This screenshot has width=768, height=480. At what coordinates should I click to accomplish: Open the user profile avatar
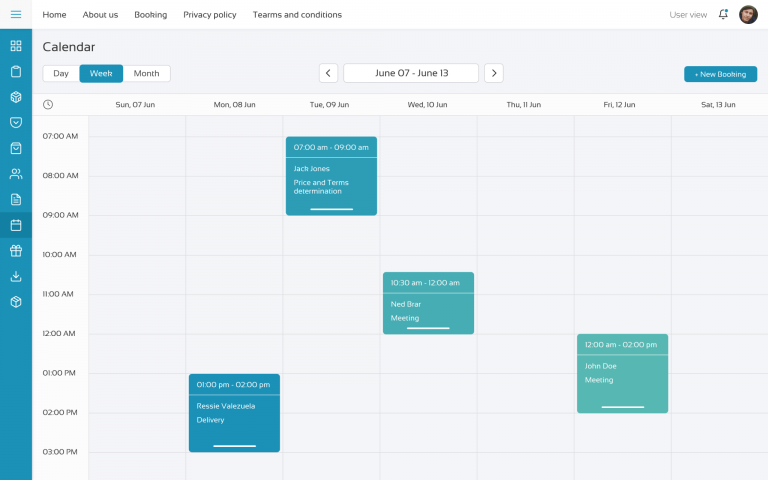coord(748,15)
